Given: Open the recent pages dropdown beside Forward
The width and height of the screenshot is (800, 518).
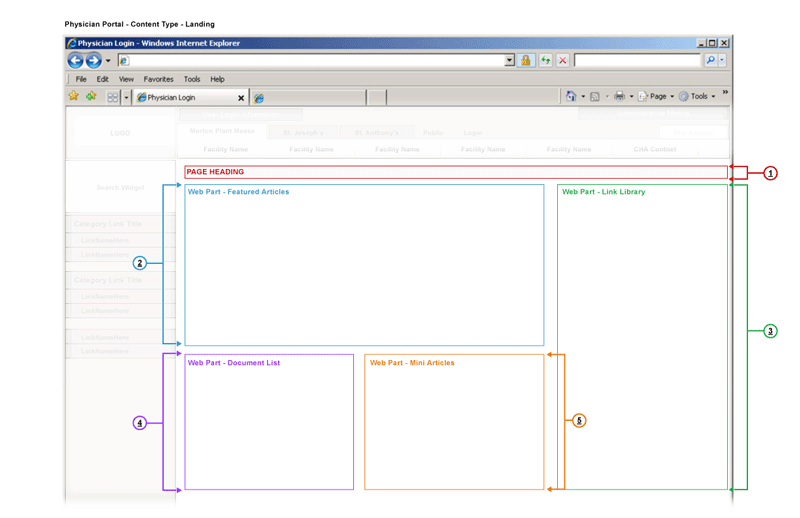Looking at the screenshot, I should (108, 61).
